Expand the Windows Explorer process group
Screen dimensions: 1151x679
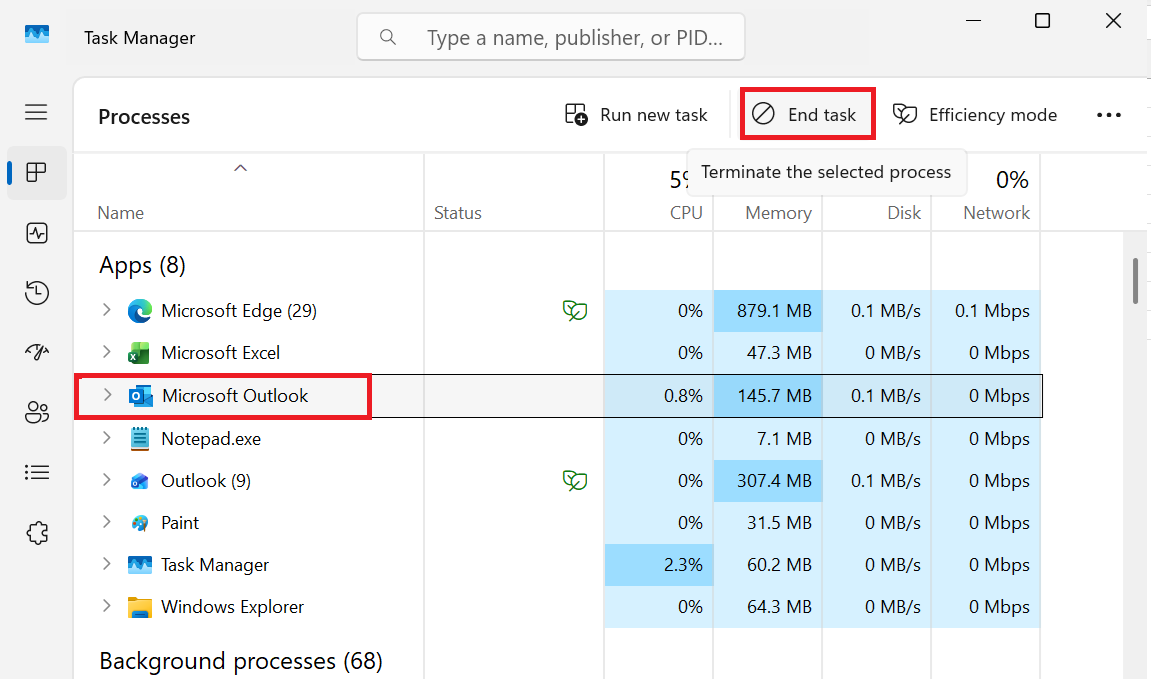pyautogui.click(x=106, y=606)
